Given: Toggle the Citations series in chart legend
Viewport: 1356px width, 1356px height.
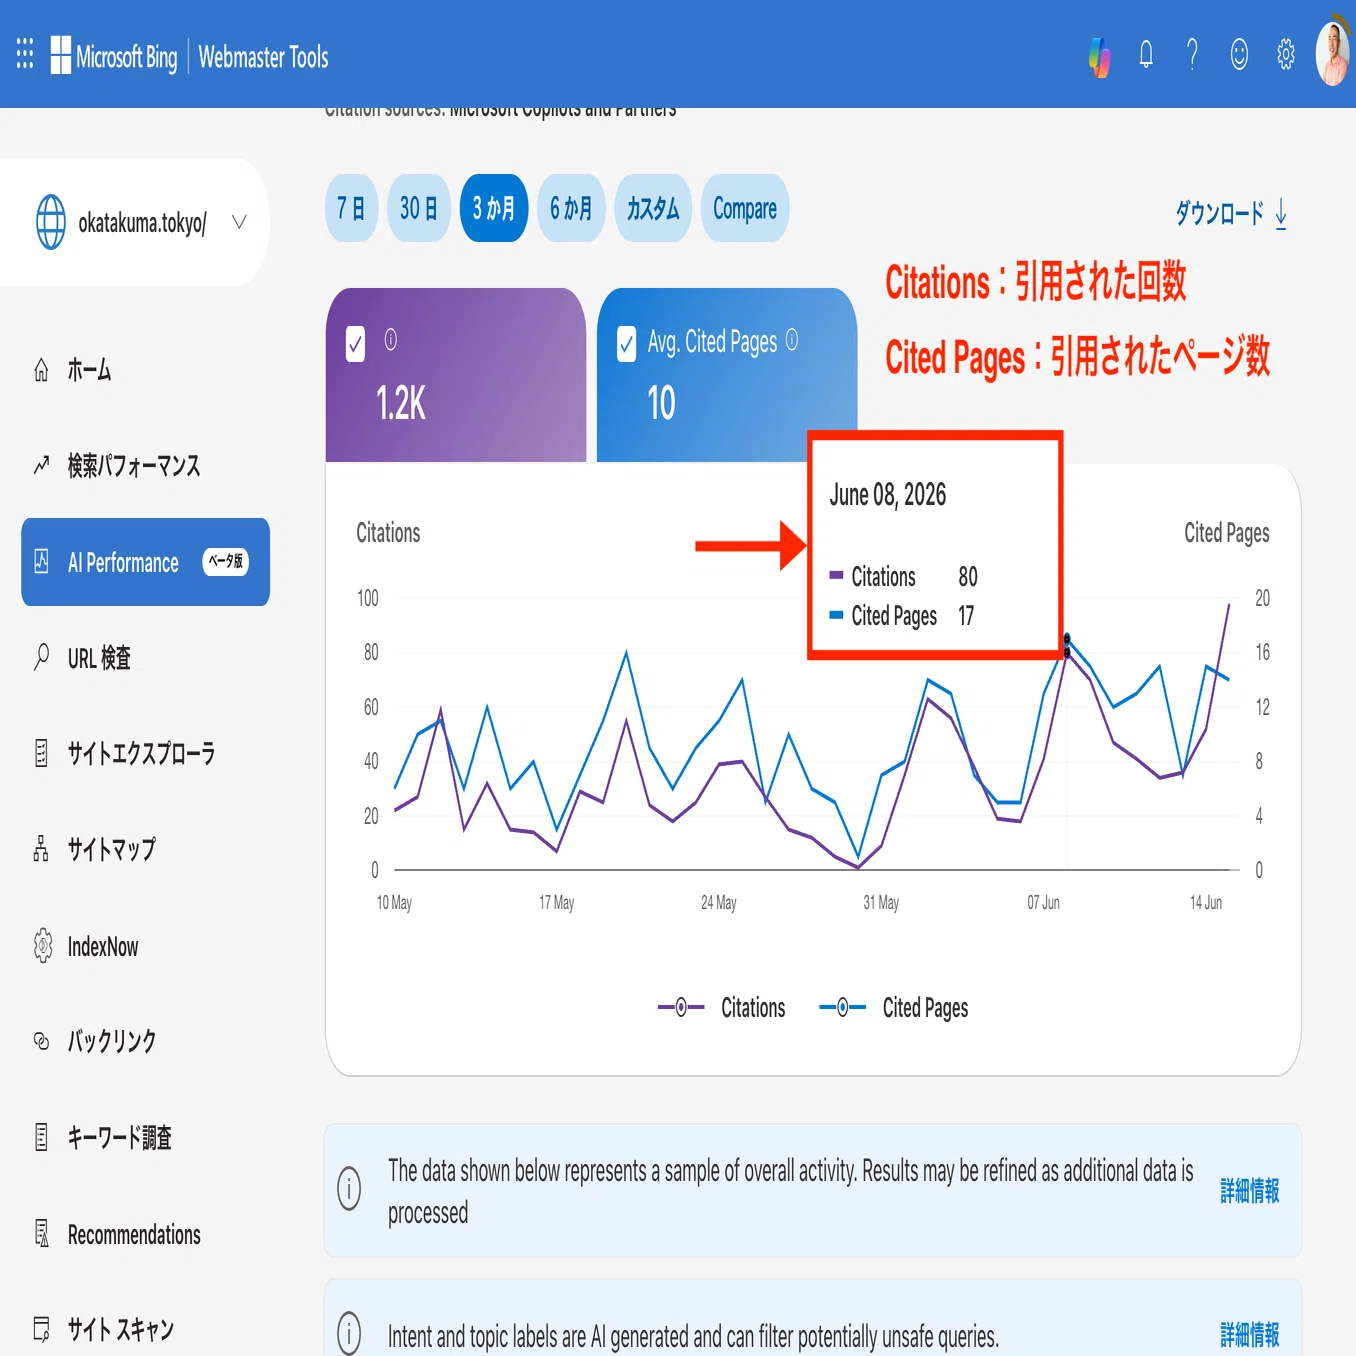Looking at the screenshot, I should point(721,1007).
